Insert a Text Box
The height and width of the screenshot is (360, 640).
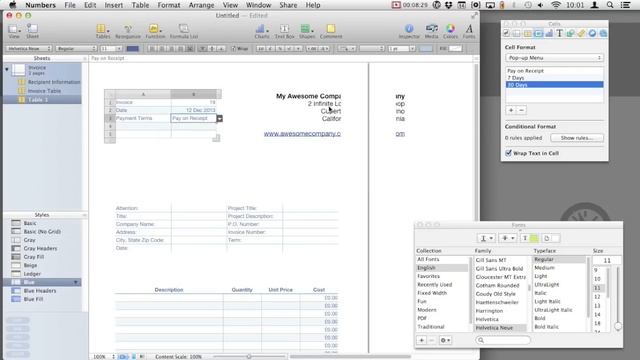coord(284,31)
